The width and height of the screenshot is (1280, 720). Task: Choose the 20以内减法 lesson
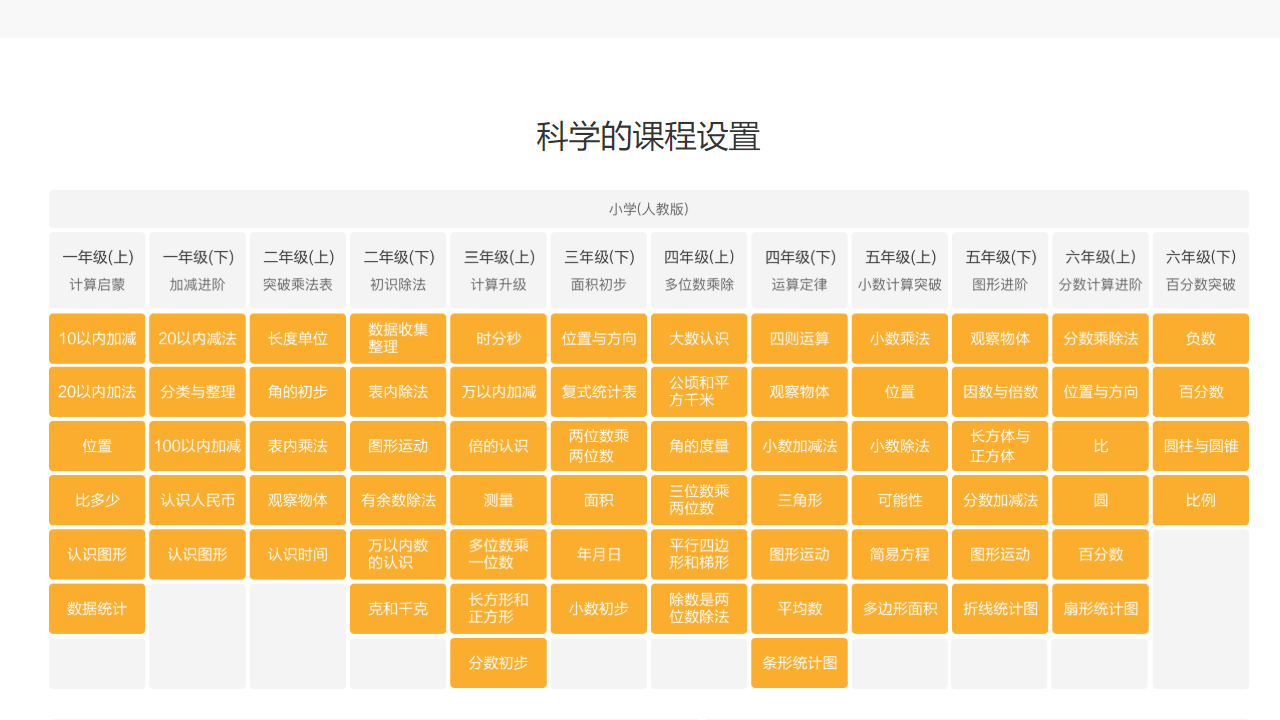[198, 338]
